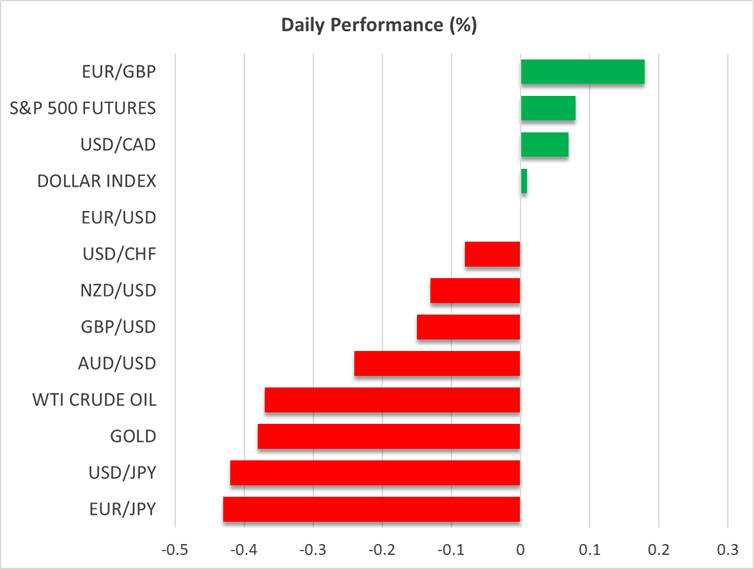Click the -0.5 axis tick label
Viewport: 754px width, 569px height.
(x=175, y=550)
